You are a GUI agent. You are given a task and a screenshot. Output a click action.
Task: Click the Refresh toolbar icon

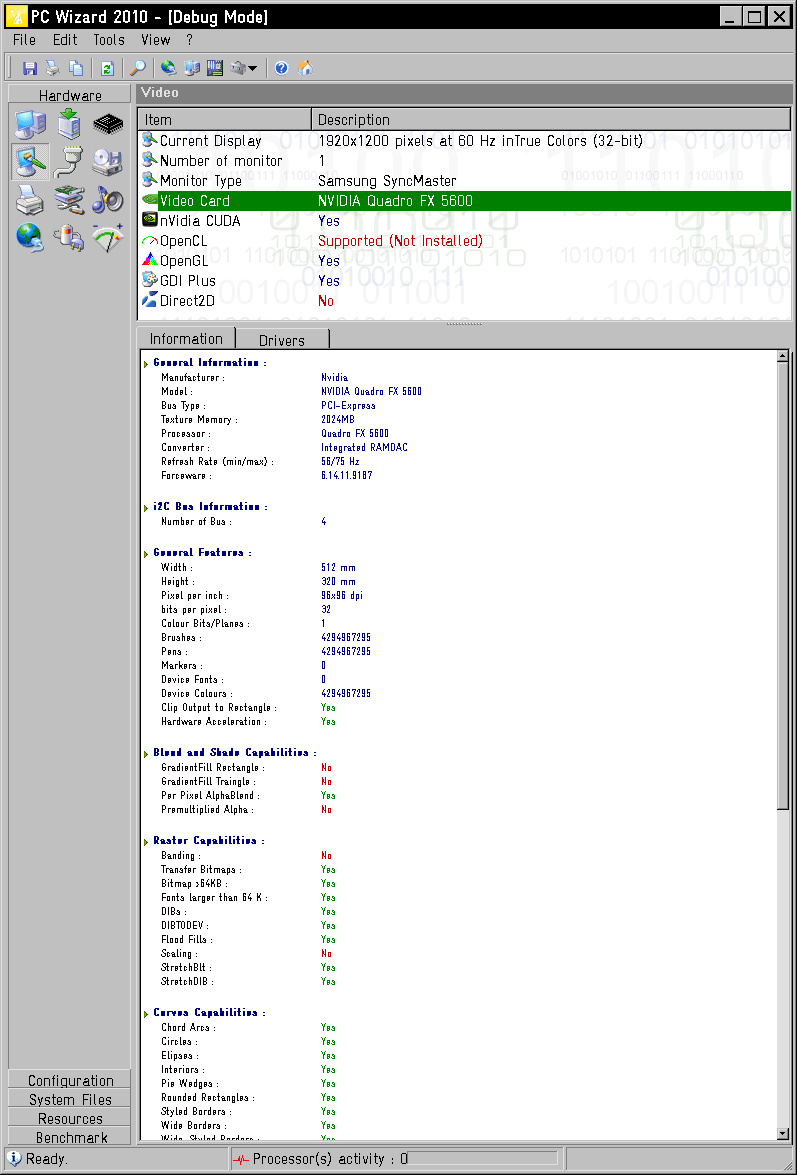(x=107, y=68)
